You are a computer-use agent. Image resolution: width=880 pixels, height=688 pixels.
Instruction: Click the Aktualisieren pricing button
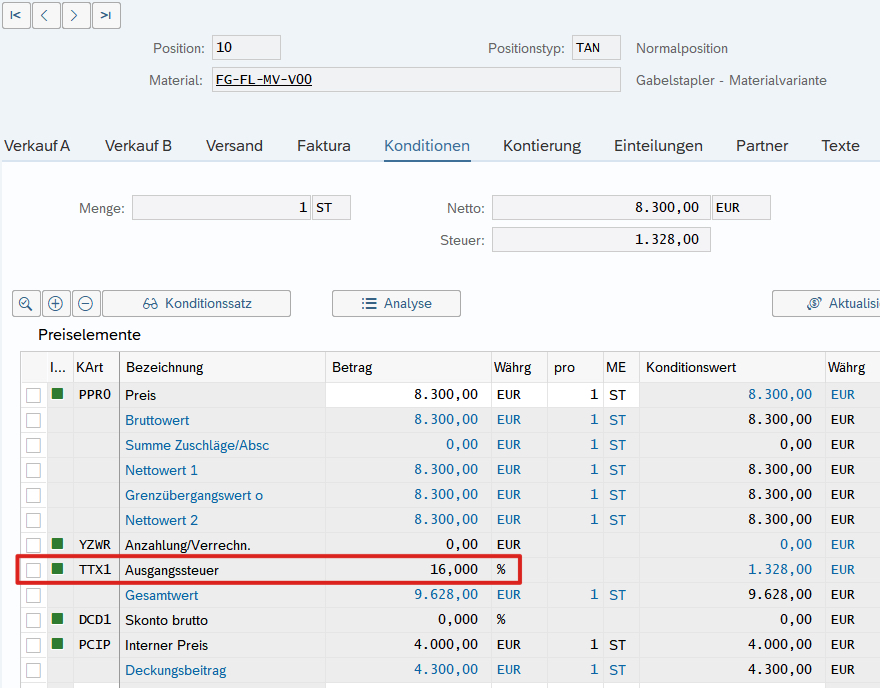pos(826,304)
